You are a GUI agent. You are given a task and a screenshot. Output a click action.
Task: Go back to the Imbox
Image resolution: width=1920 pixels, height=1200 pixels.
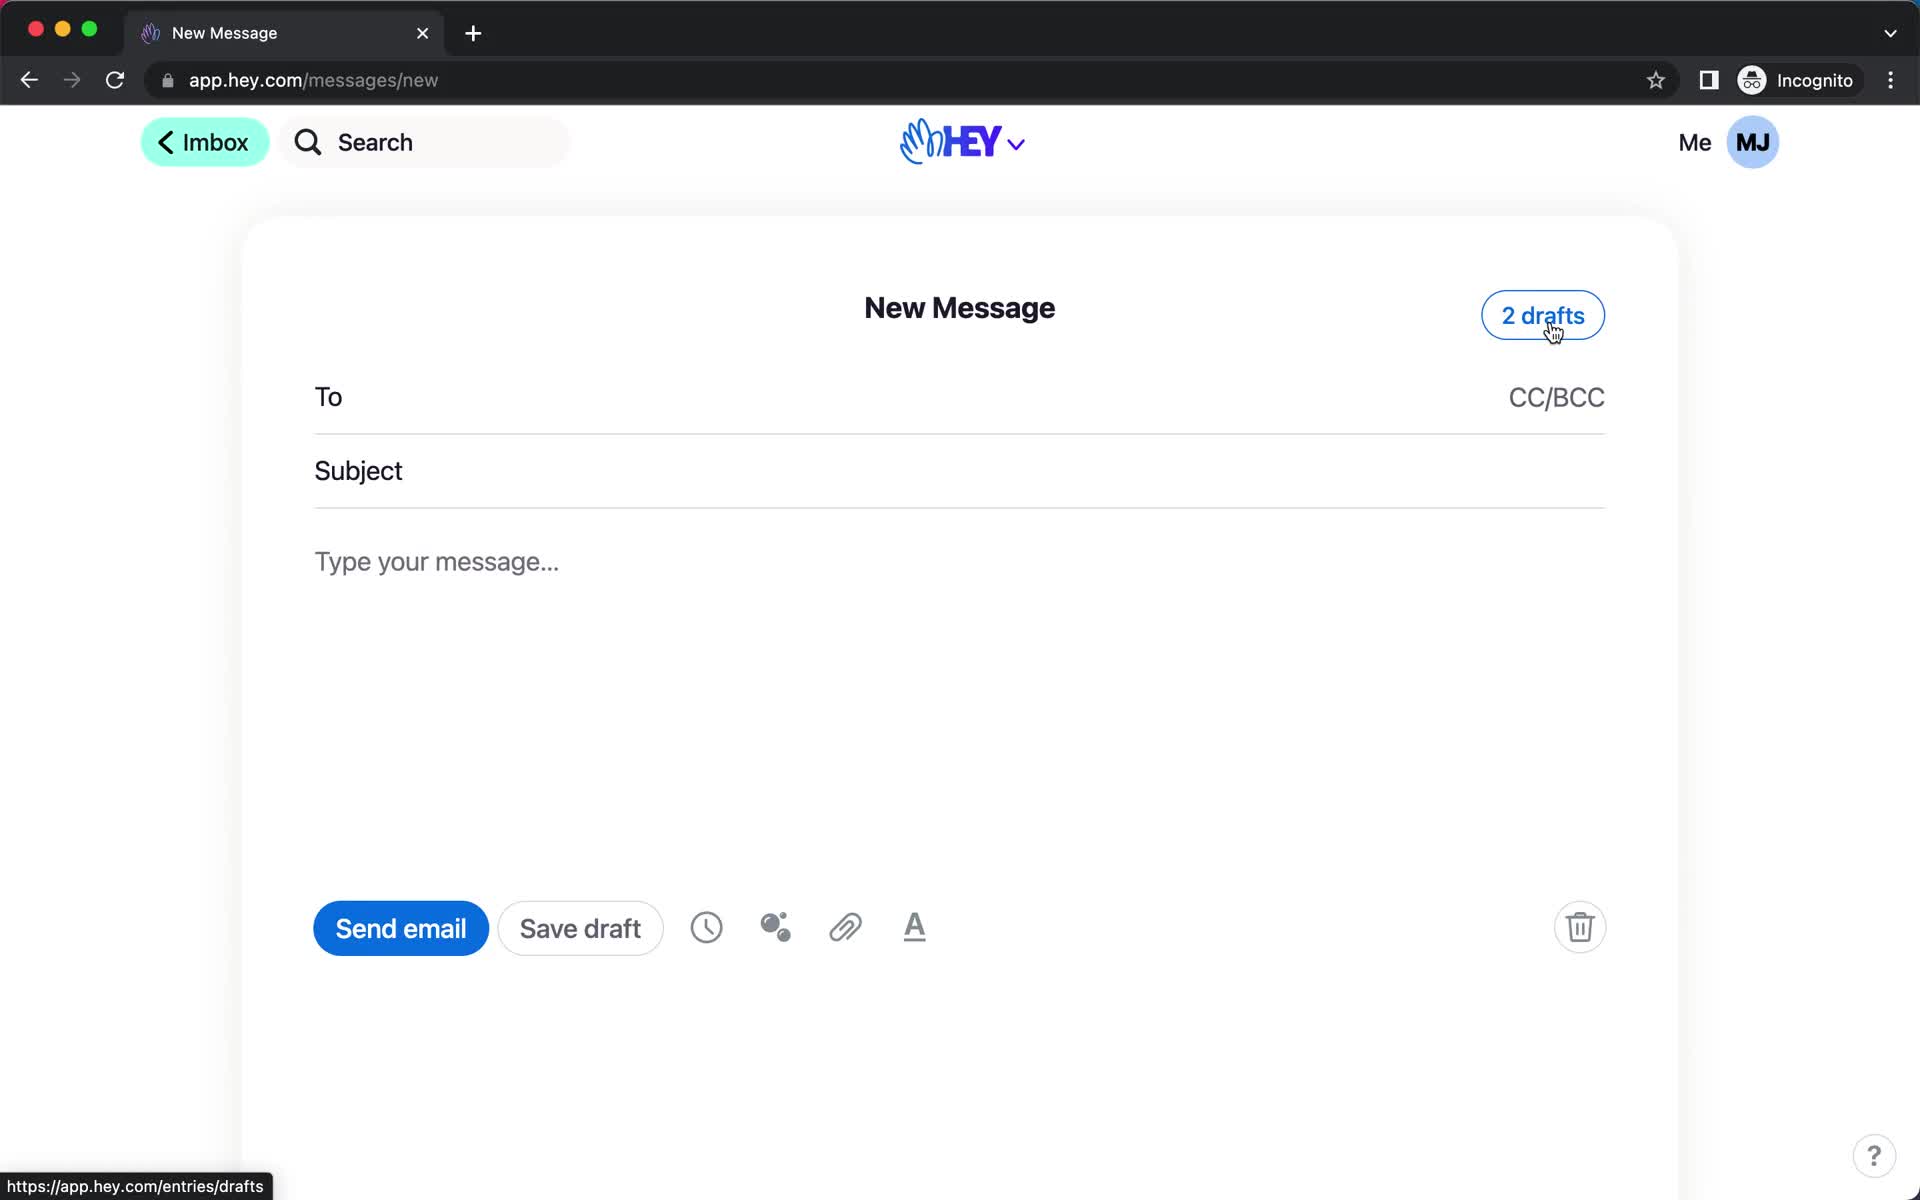(x=204, y=142)
